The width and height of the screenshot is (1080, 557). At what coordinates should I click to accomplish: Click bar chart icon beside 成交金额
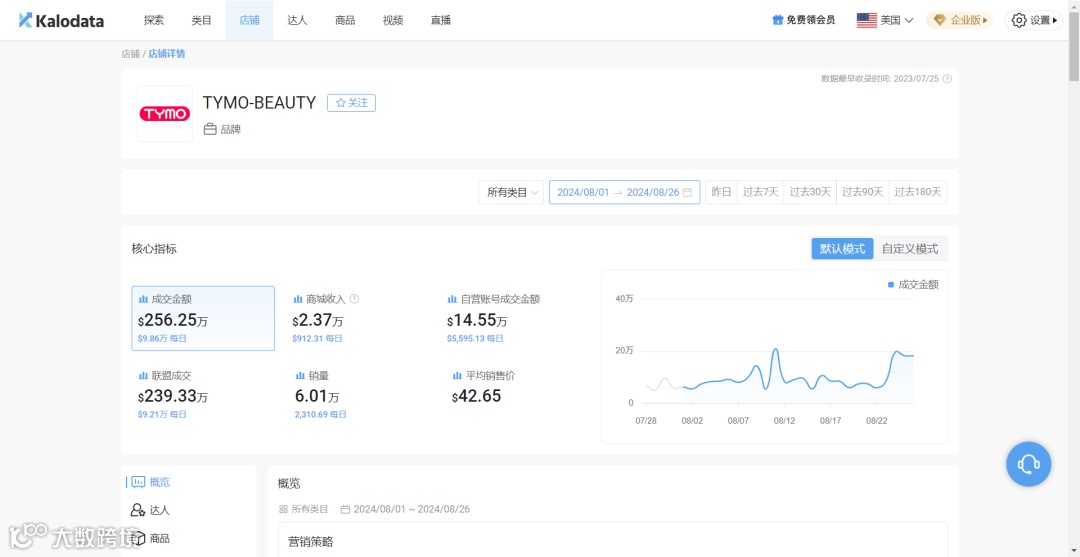pos(143,299)
